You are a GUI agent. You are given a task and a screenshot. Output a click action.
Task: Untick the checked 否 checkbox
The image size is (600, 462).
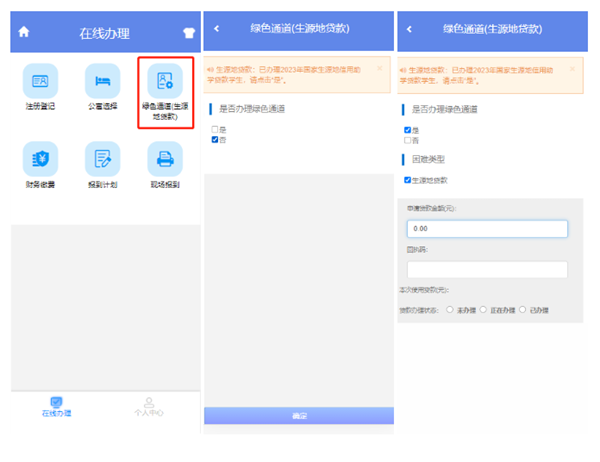215,140
